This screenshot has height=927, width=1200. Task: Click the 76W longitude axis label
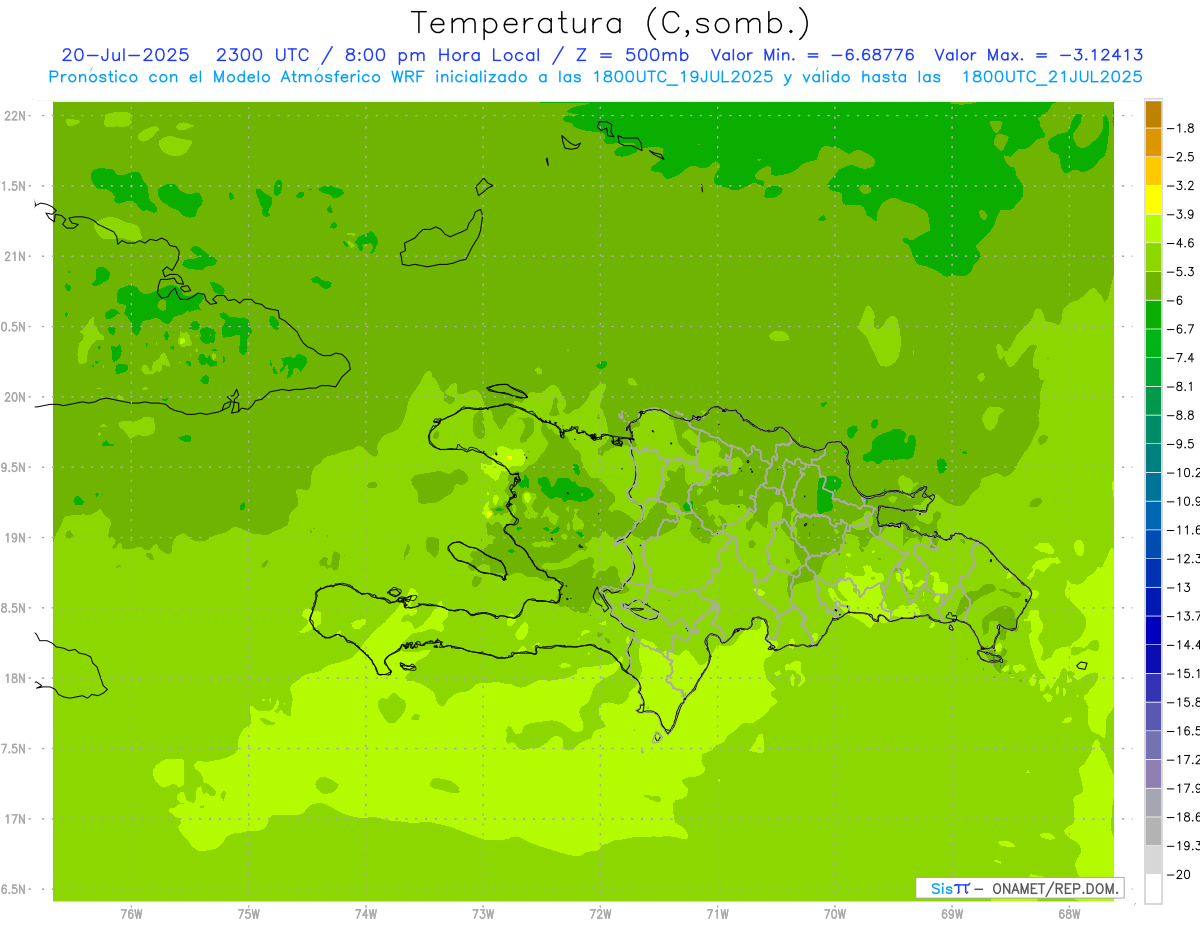click(x=131, y=914)
